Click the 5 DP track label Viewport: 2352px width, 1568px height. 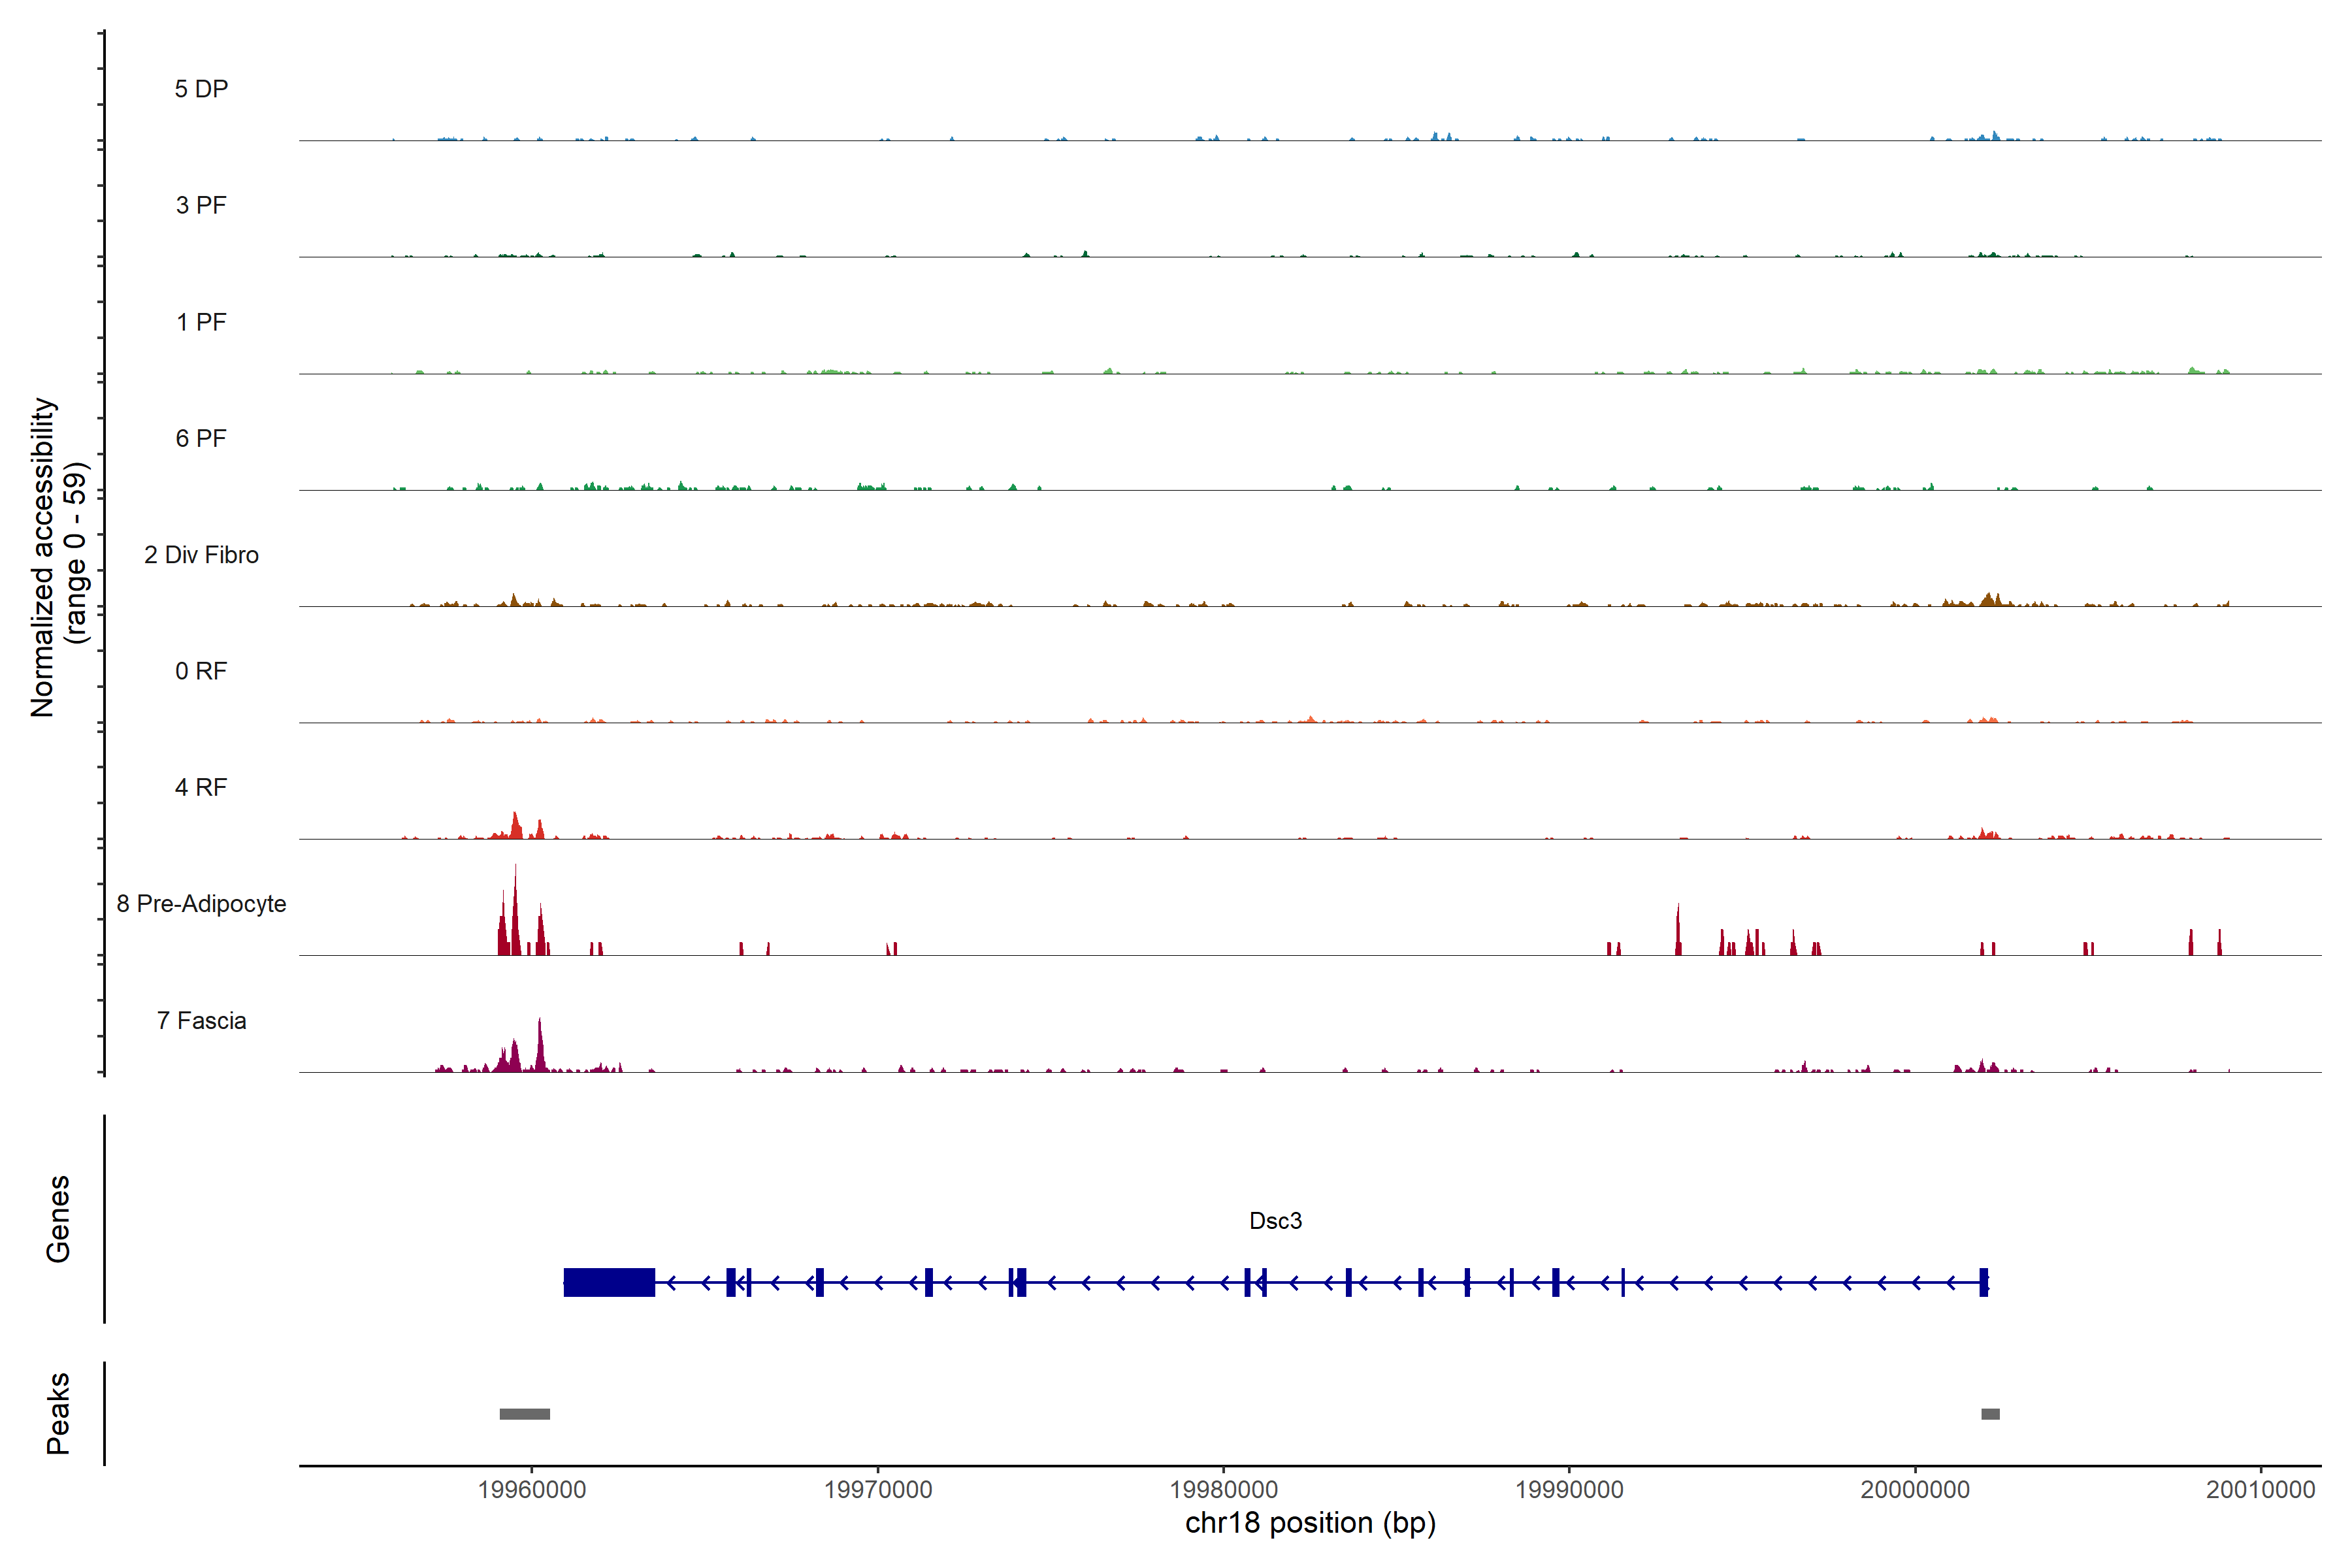coord(201,89)
